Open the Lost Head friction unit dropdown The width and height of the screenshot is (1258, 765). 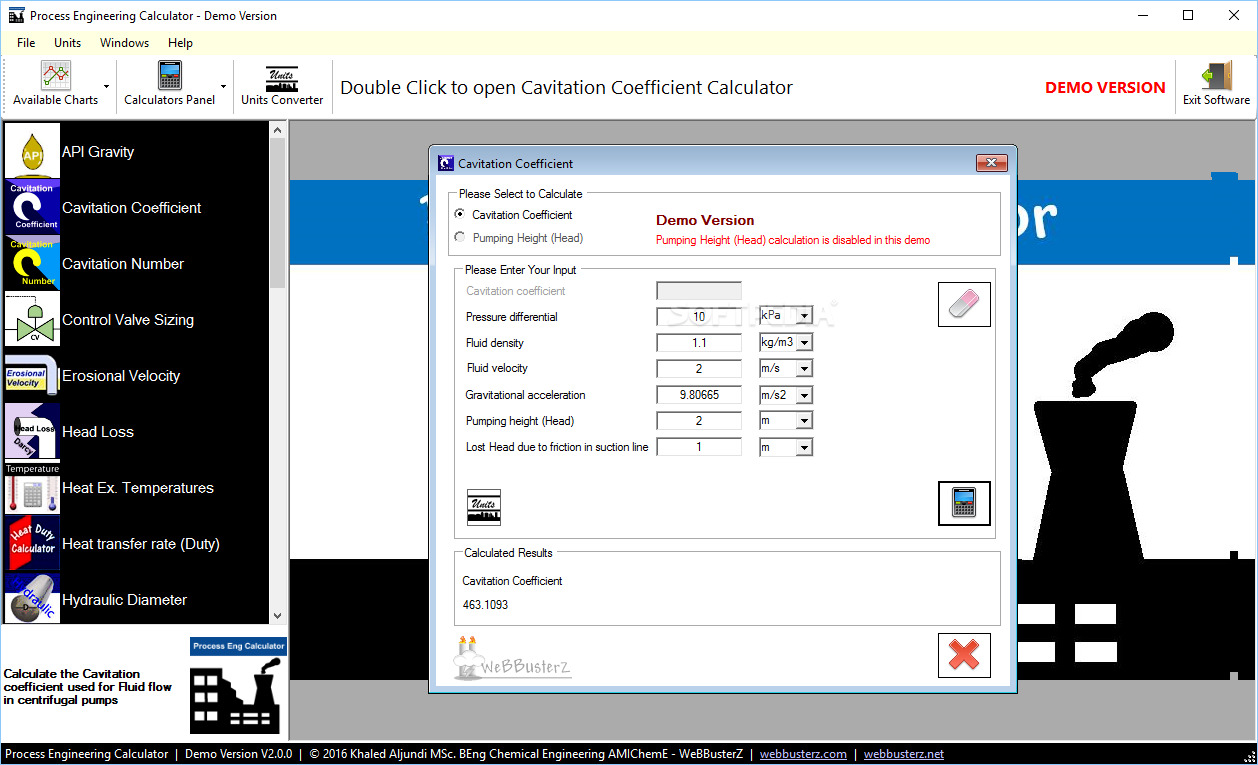point(804,446)
